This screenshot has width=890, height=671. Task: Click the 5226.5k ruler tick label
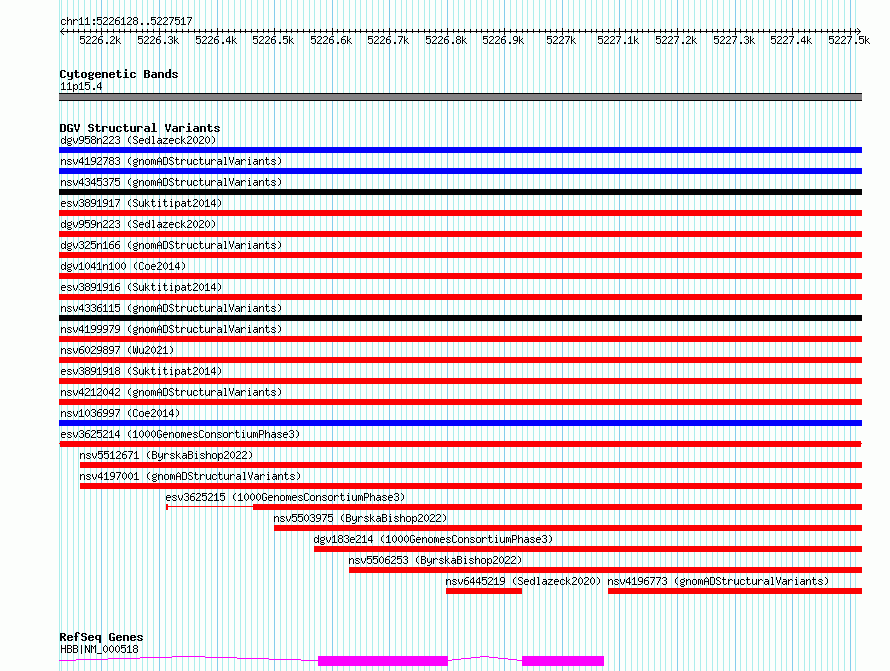273,40
